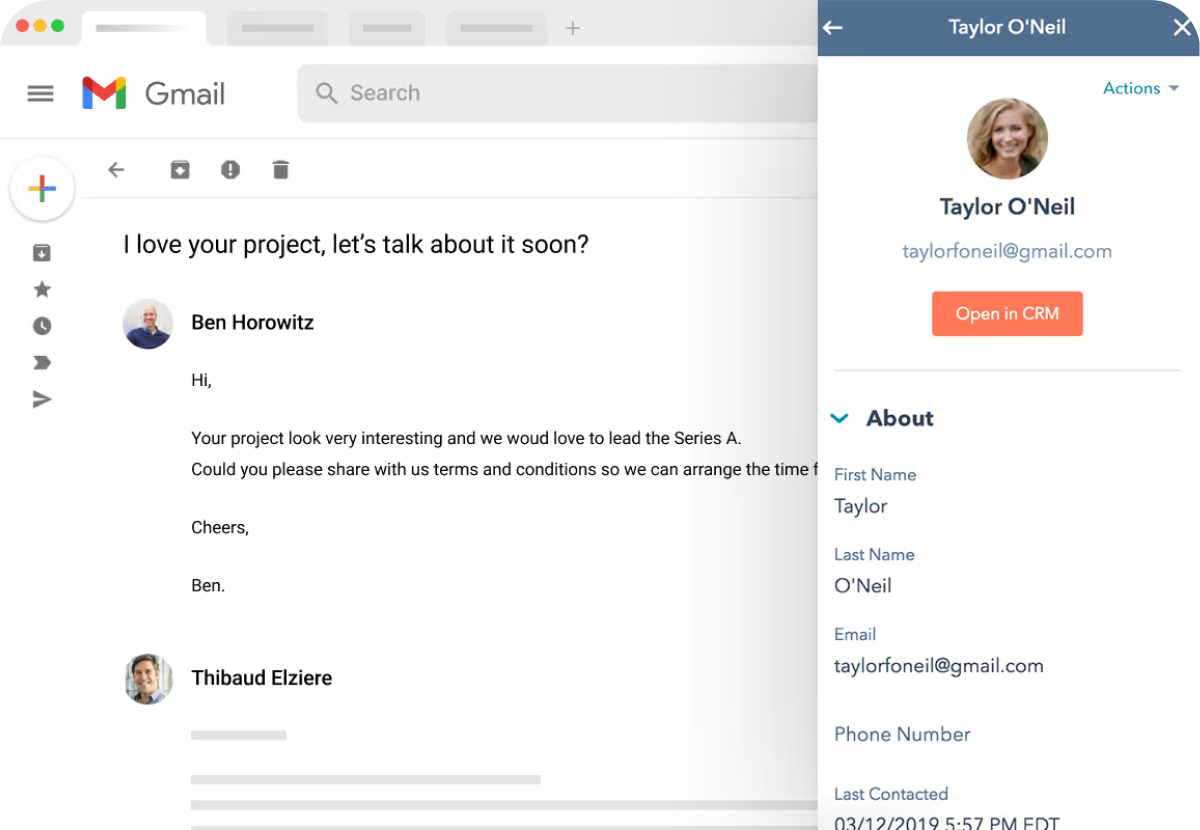Click the green macOS fullscreen button
The height and width of the screenshot is (830, 1200).
(57, 26)
